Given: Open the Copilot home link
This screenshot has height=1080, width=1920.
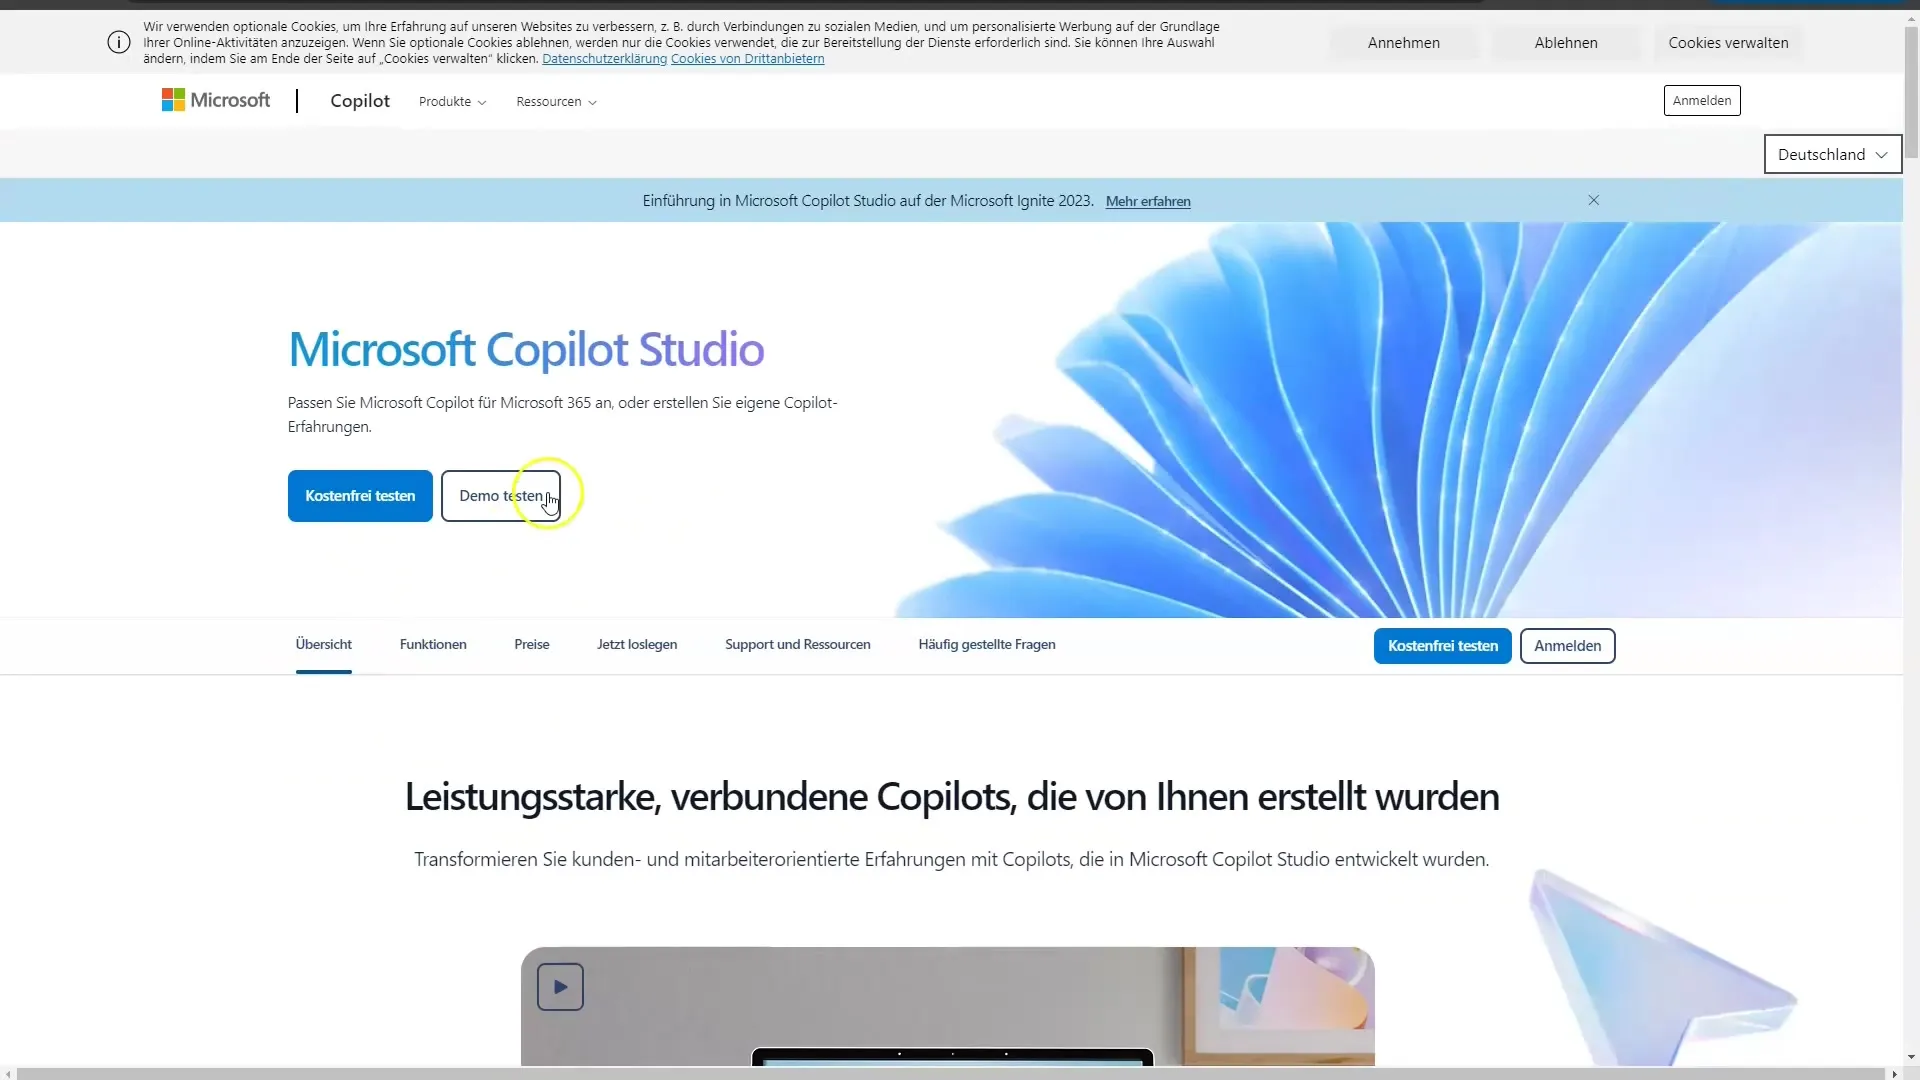Looking at the screenshot, I should click(360, 101).
